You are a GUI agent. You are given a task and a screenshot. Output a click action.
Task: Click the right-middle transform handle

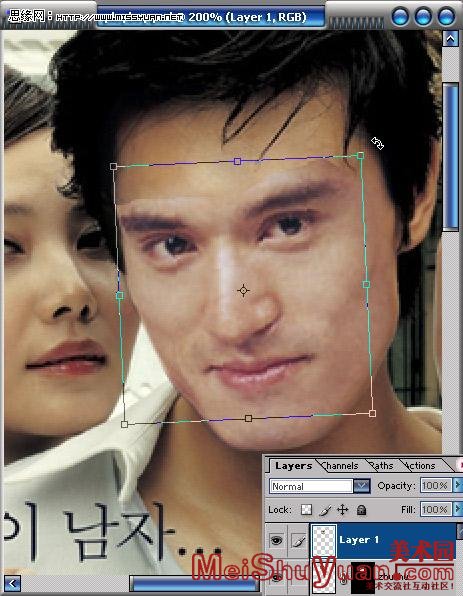coord(366,284)
